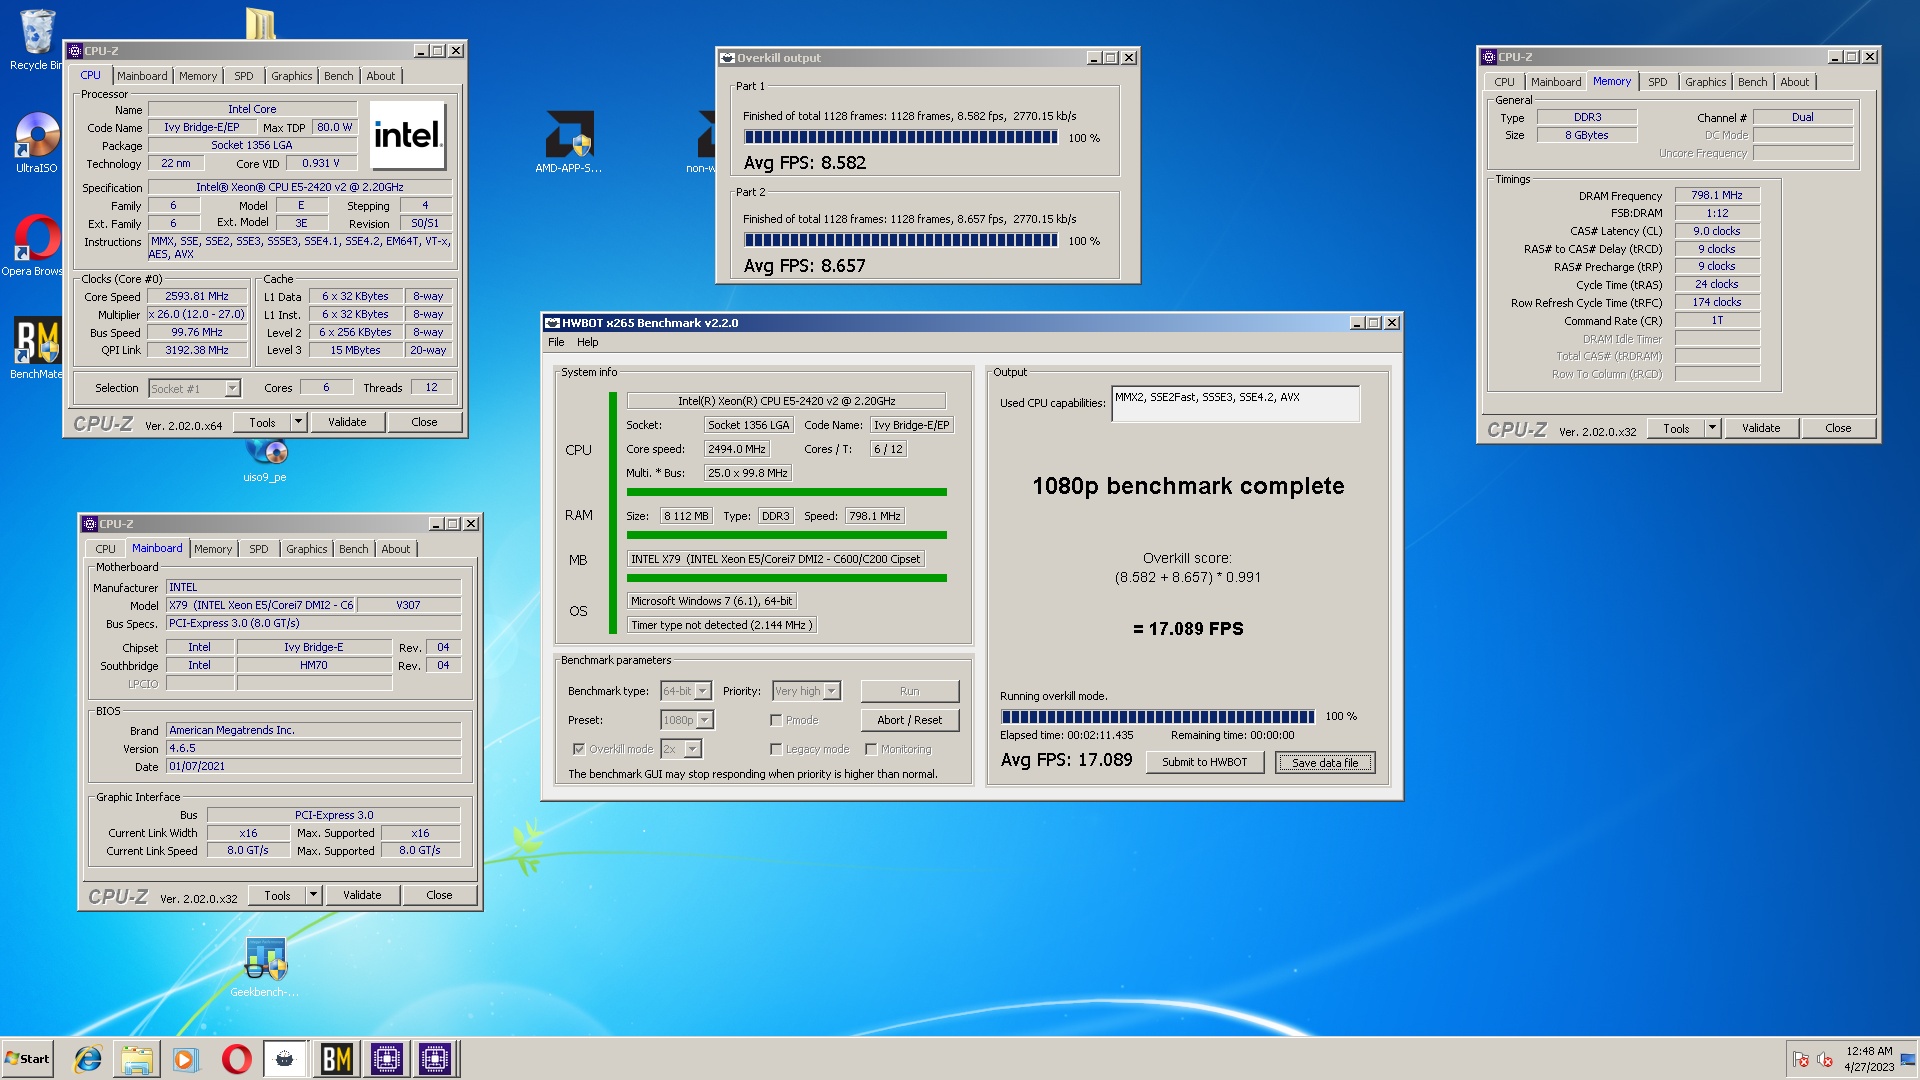The height and width of the screenshot is (1080, 1920).
Task: Expand Tools arrow in CPU-Z Memory window
Action: [1712, 428]
